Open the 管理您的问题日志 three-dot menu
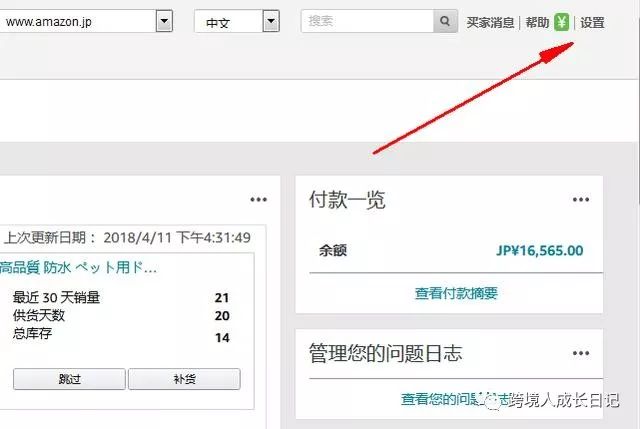The image size is (640, 429). pyautogui.click(x=581, y=353)
